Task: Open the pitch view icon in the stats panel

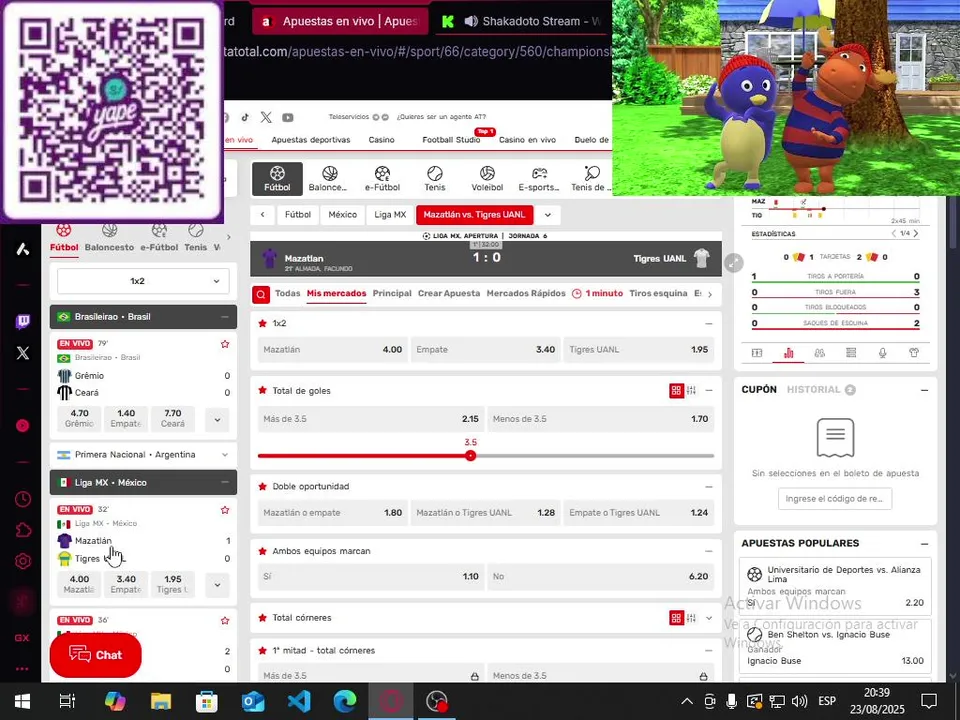Action: (x=757, y=353)
